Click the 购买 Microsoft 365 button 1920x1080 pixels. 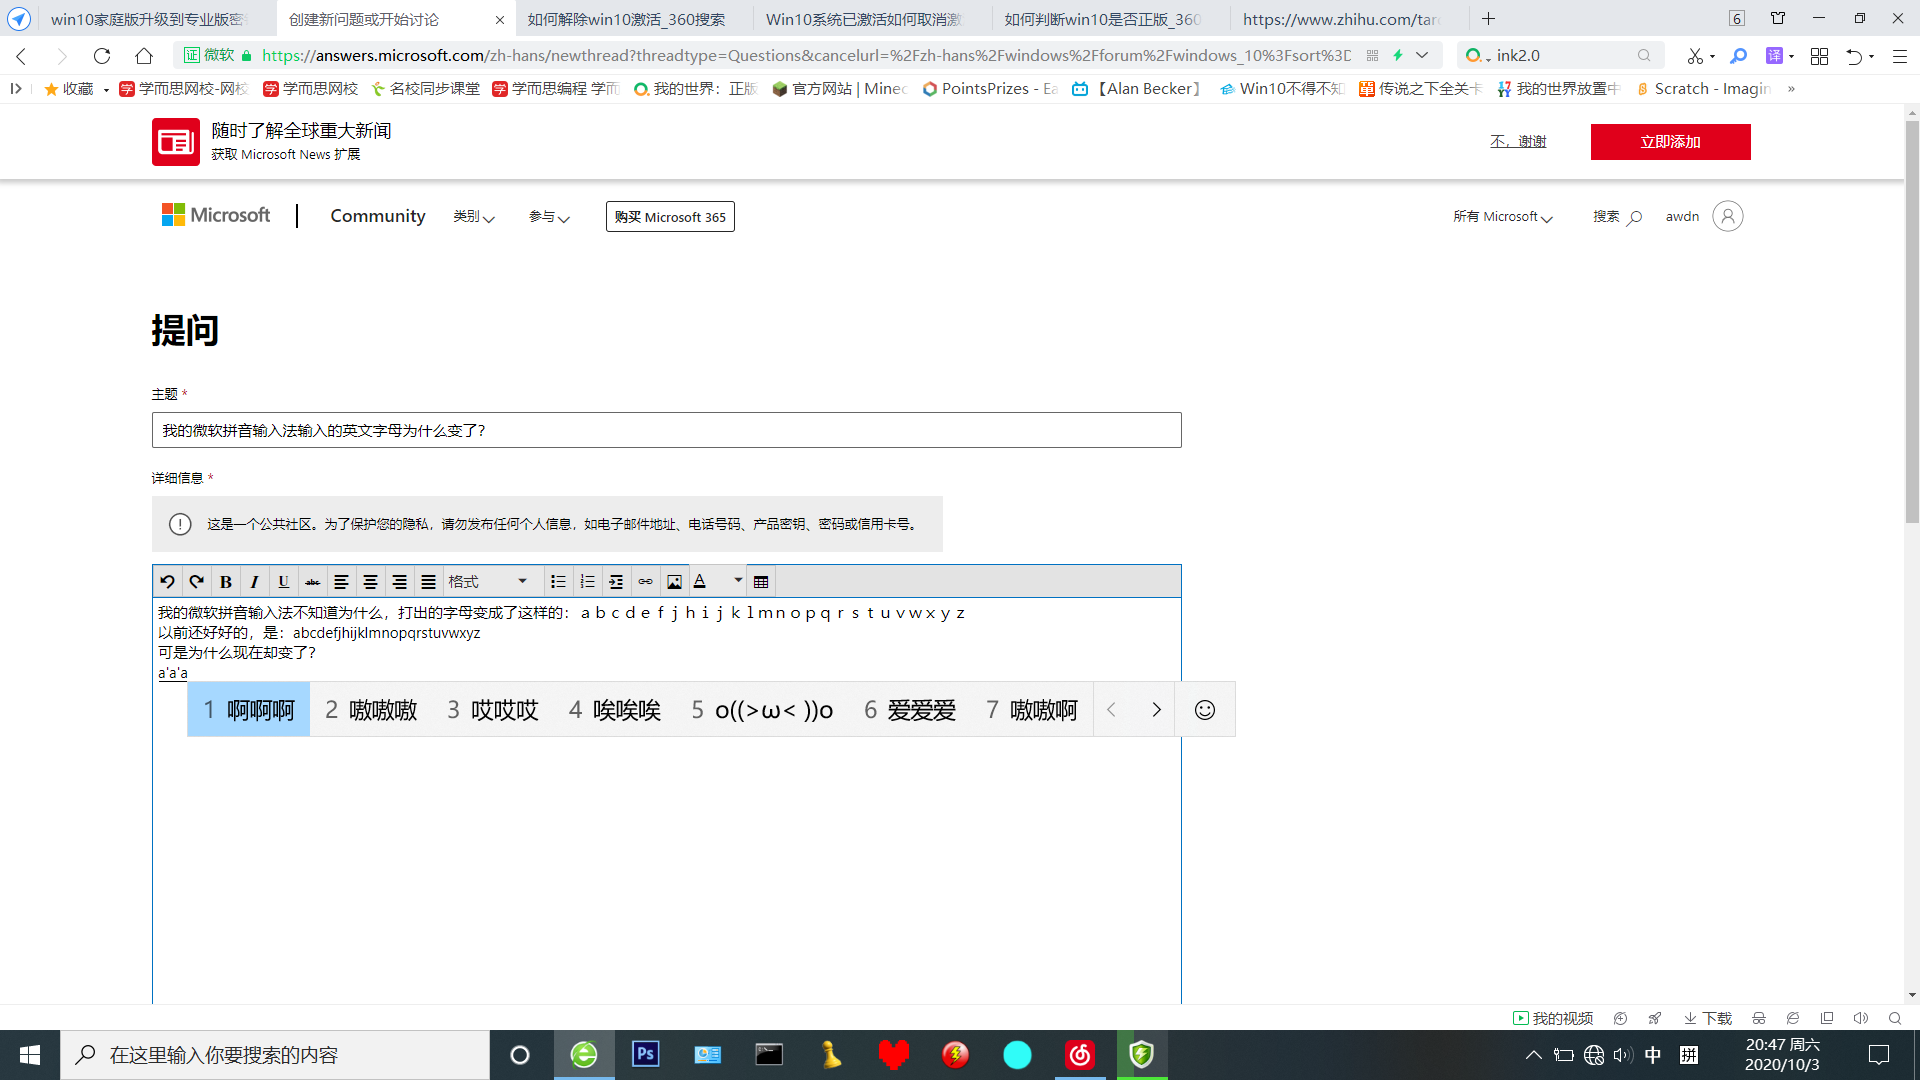coord(670,217)
